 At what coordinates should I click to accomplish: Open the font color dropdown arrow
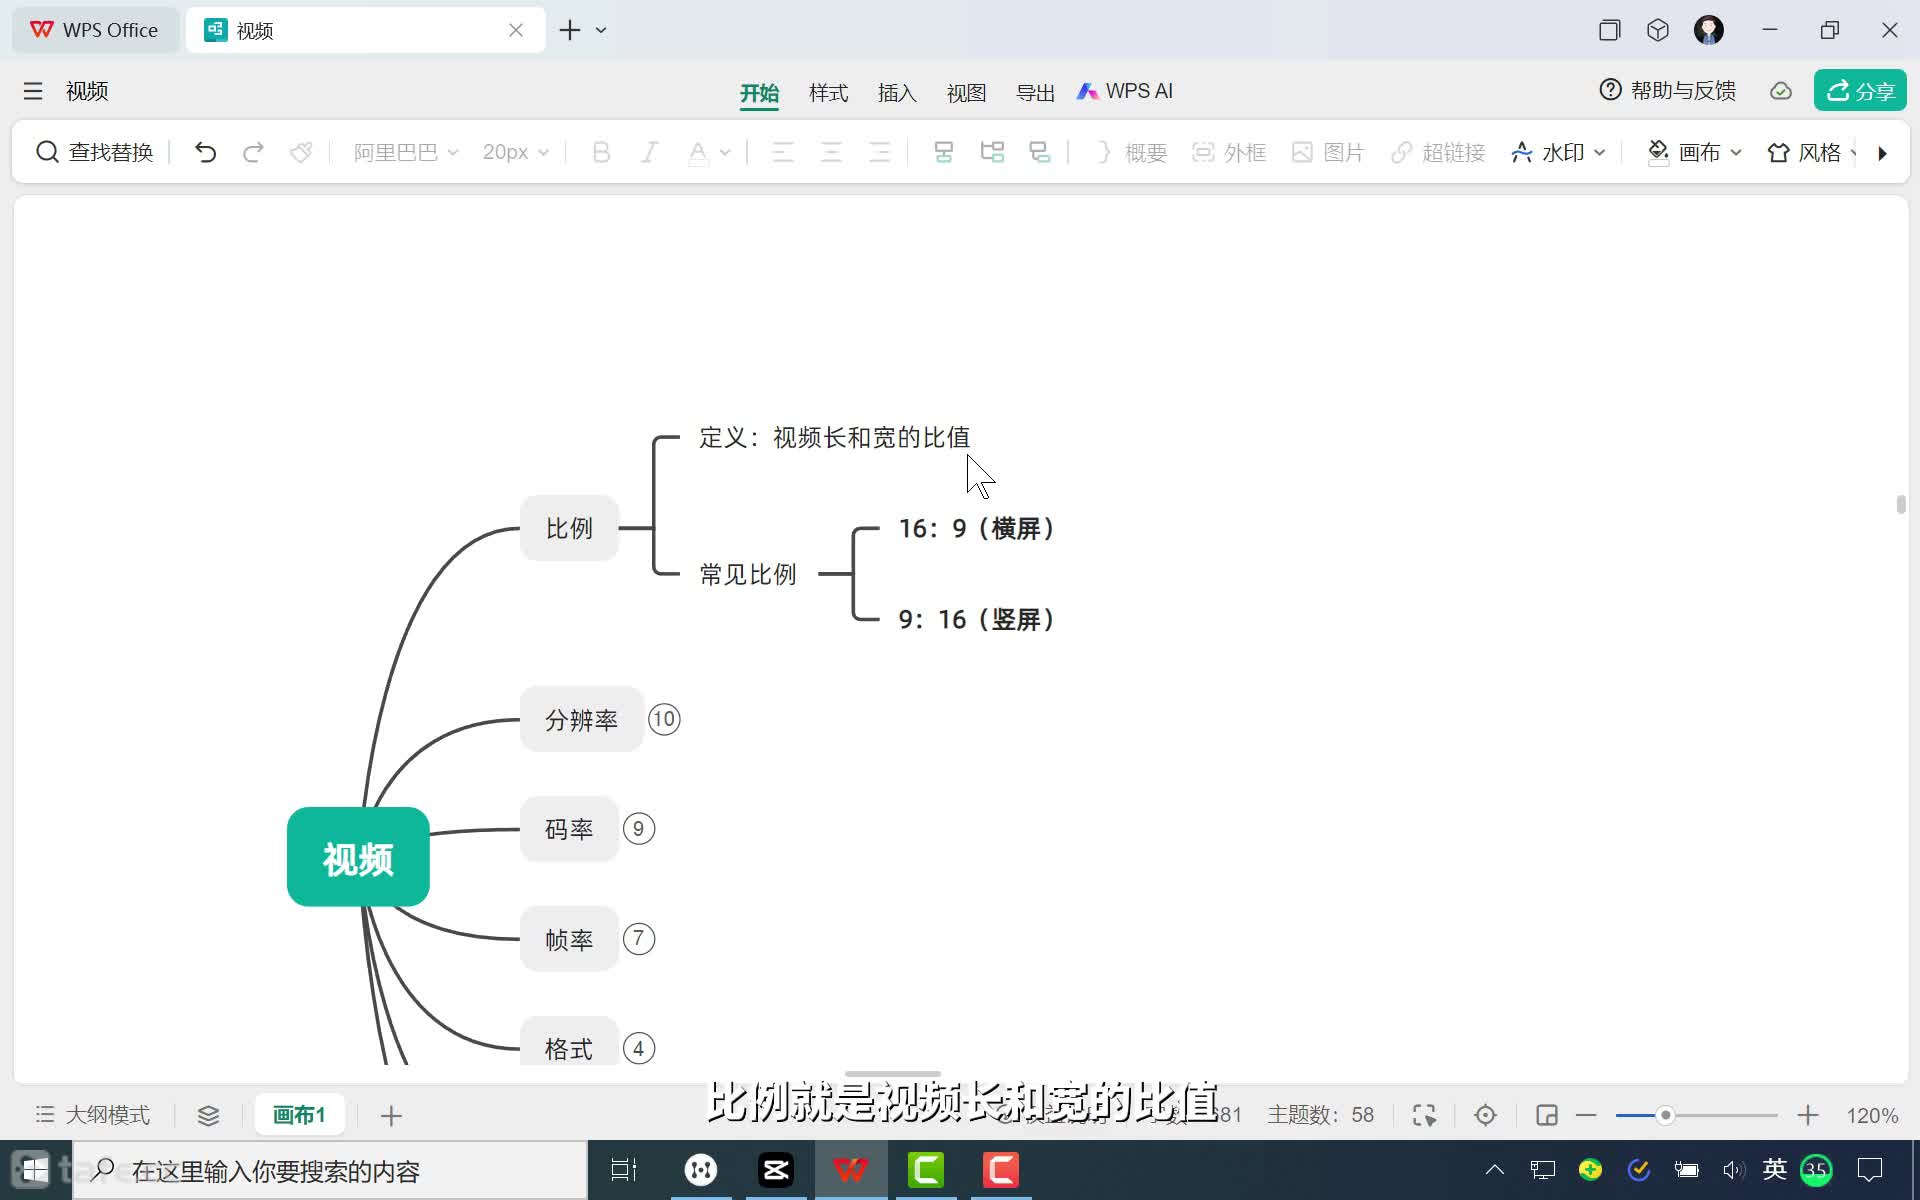[x=725, y=152]
